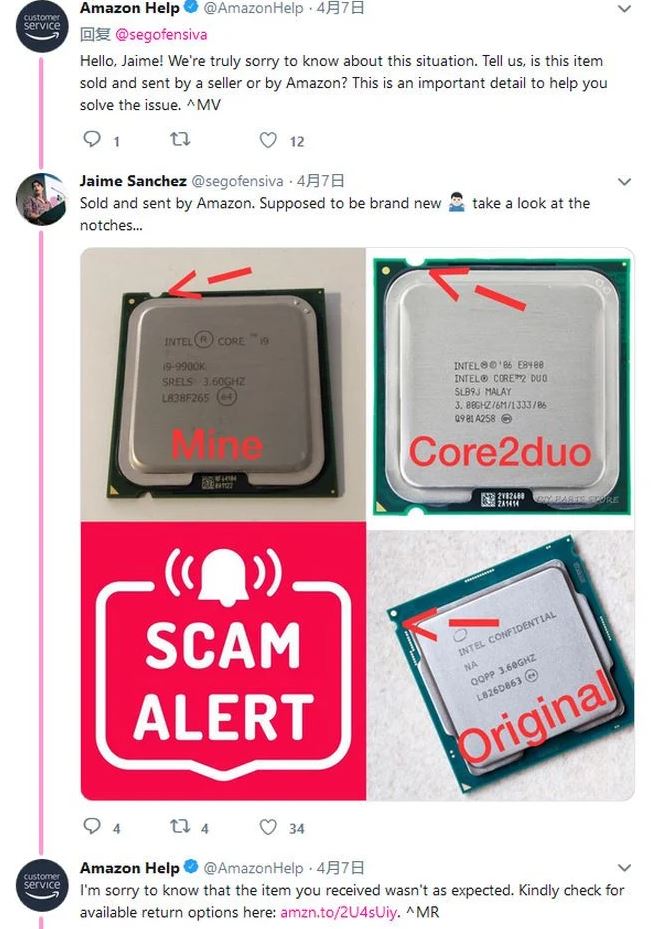View the Scam Alert image

(x=223, y=661)
